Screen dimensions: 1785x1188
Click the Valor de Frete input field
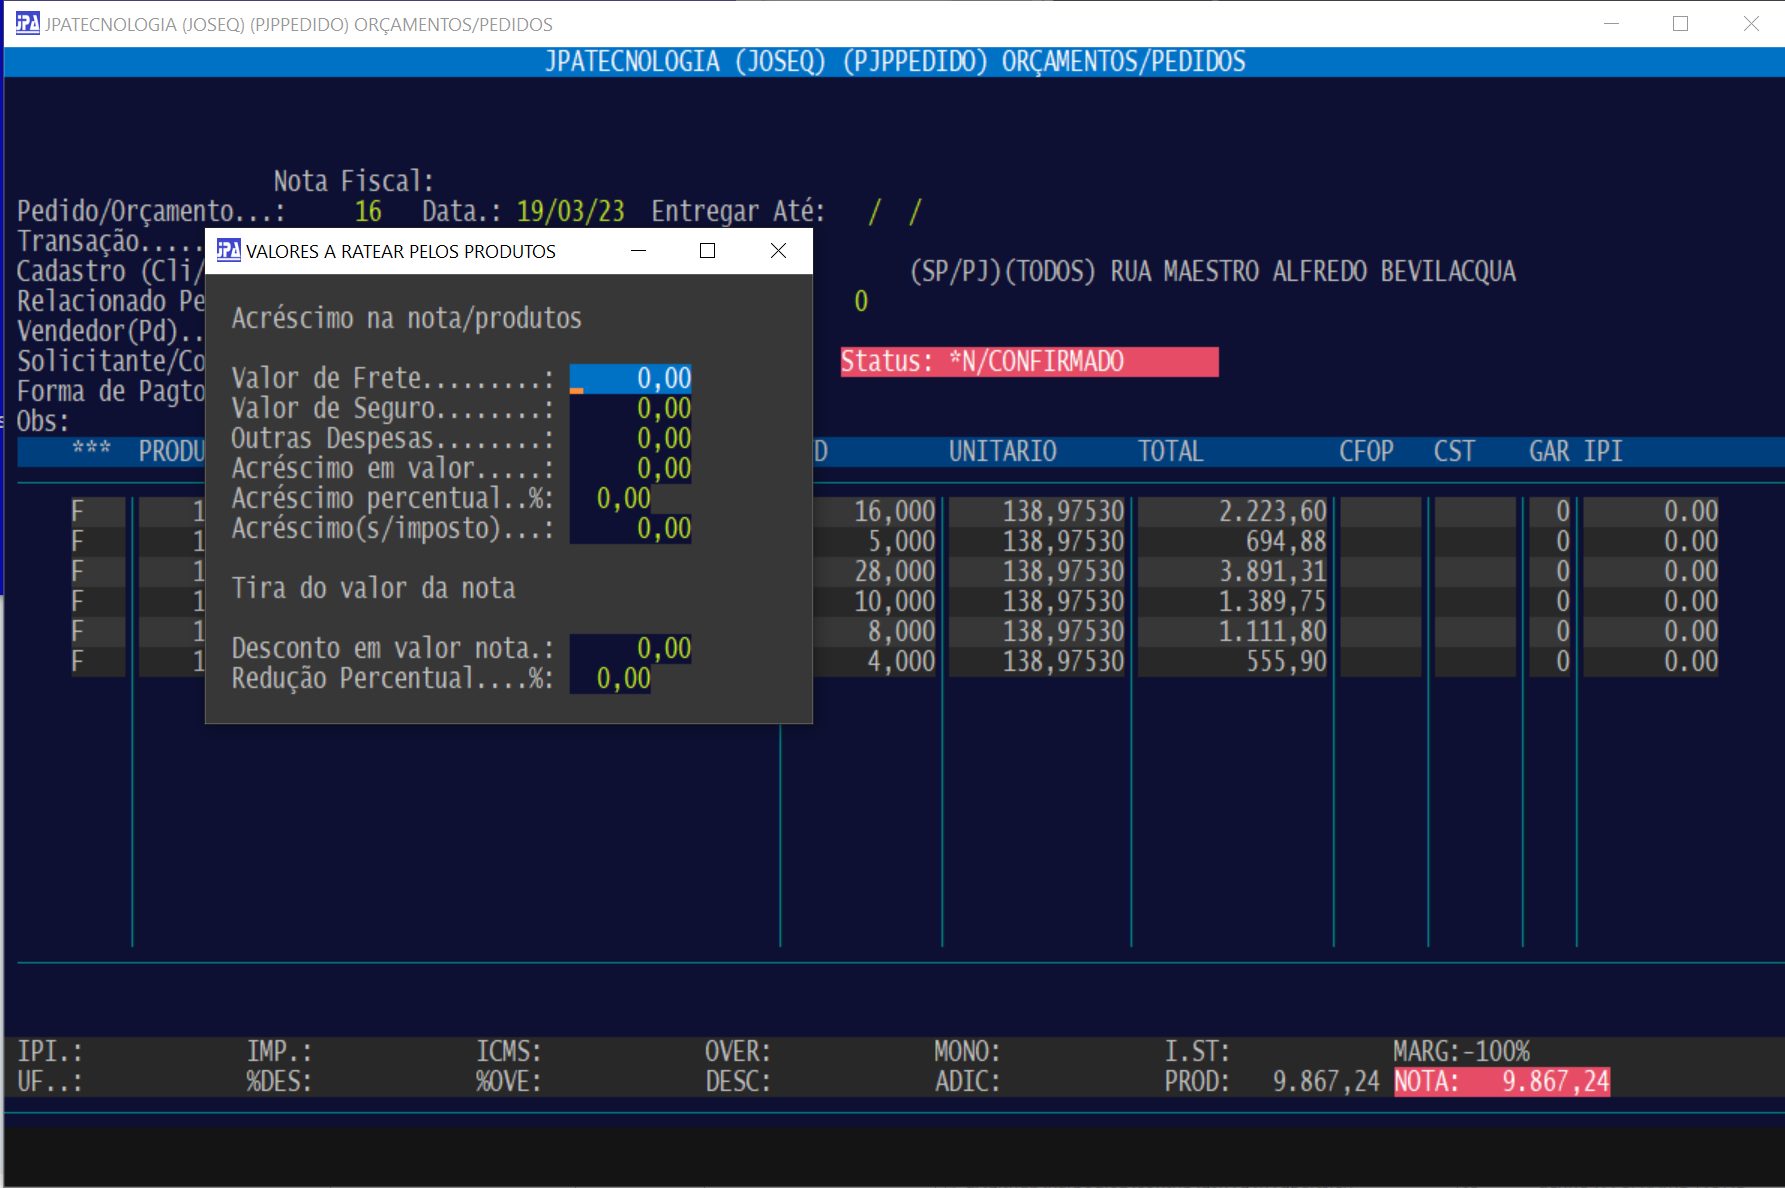click(x=631, y=379)
